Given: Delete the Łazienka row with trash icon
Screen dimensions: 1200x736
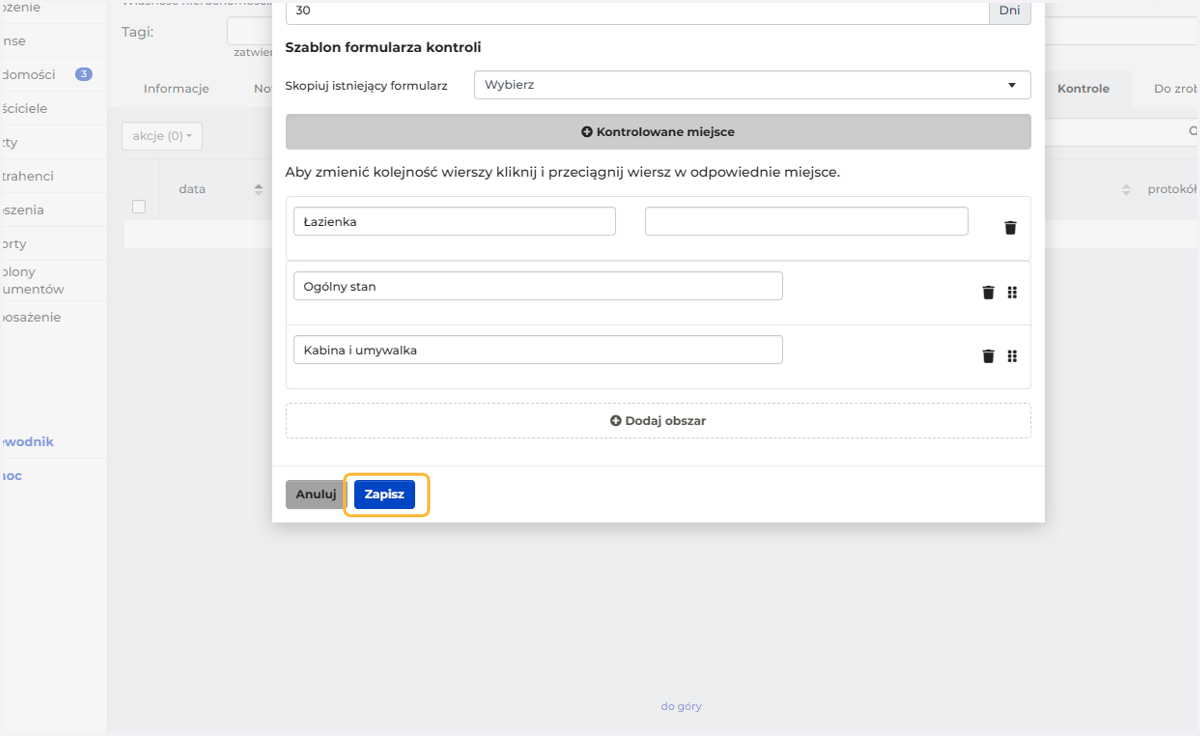Looking at the screenshot, I should [1010, 228].
